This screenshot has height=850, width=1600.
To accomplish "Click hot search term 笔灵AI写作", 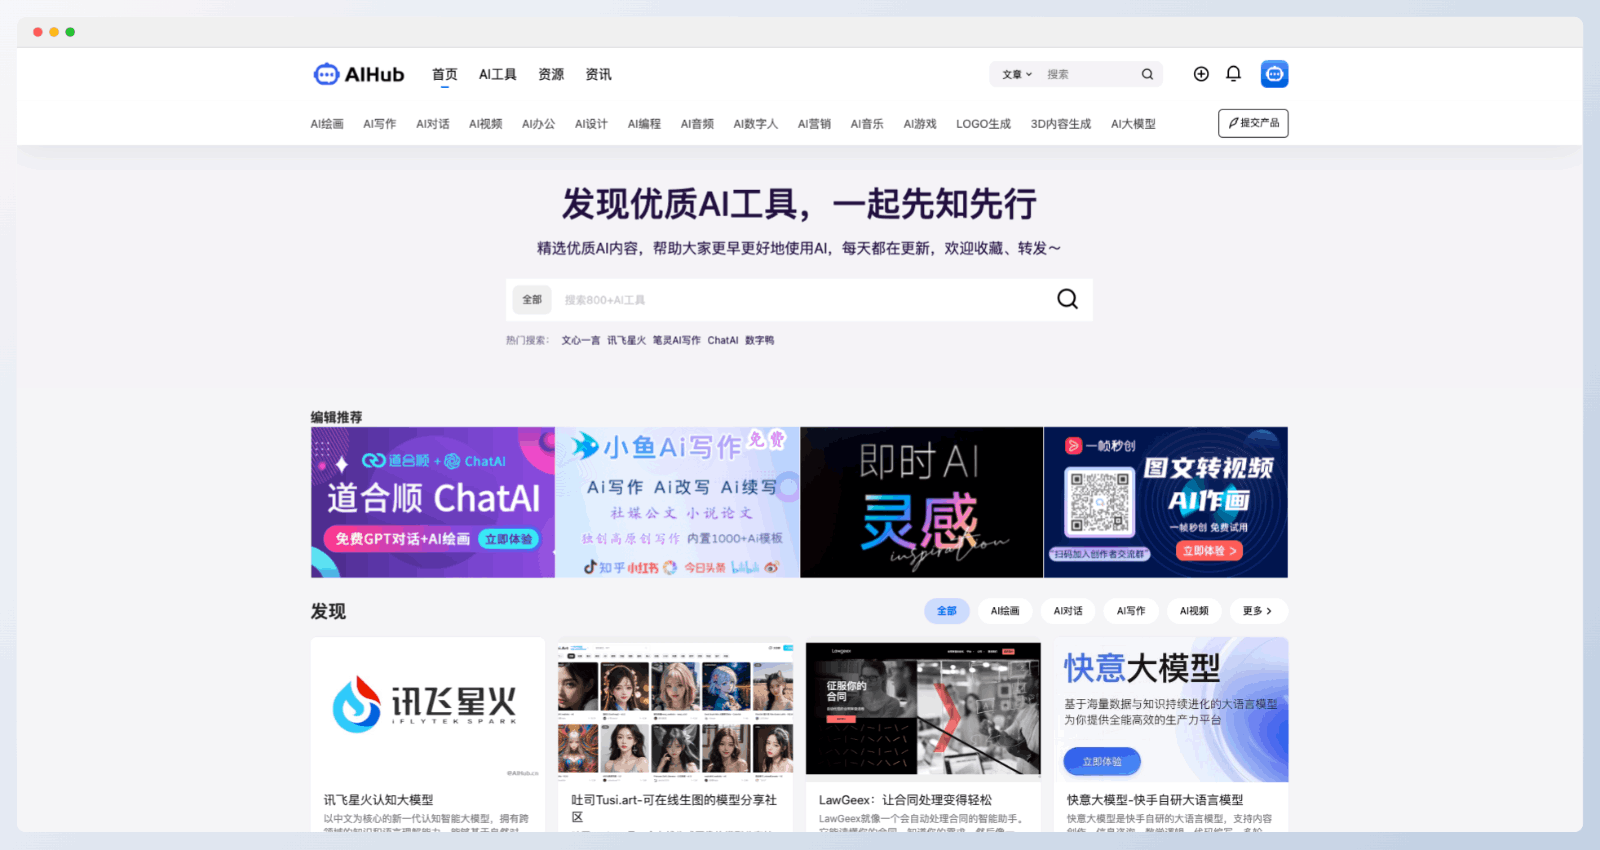I will [x=677, y=340].
